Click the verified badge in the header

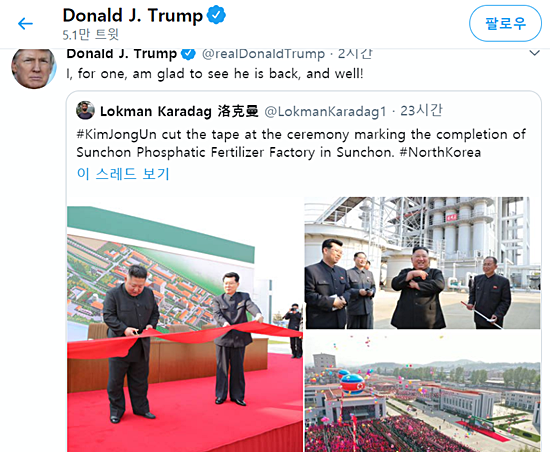tap(216, 15)
